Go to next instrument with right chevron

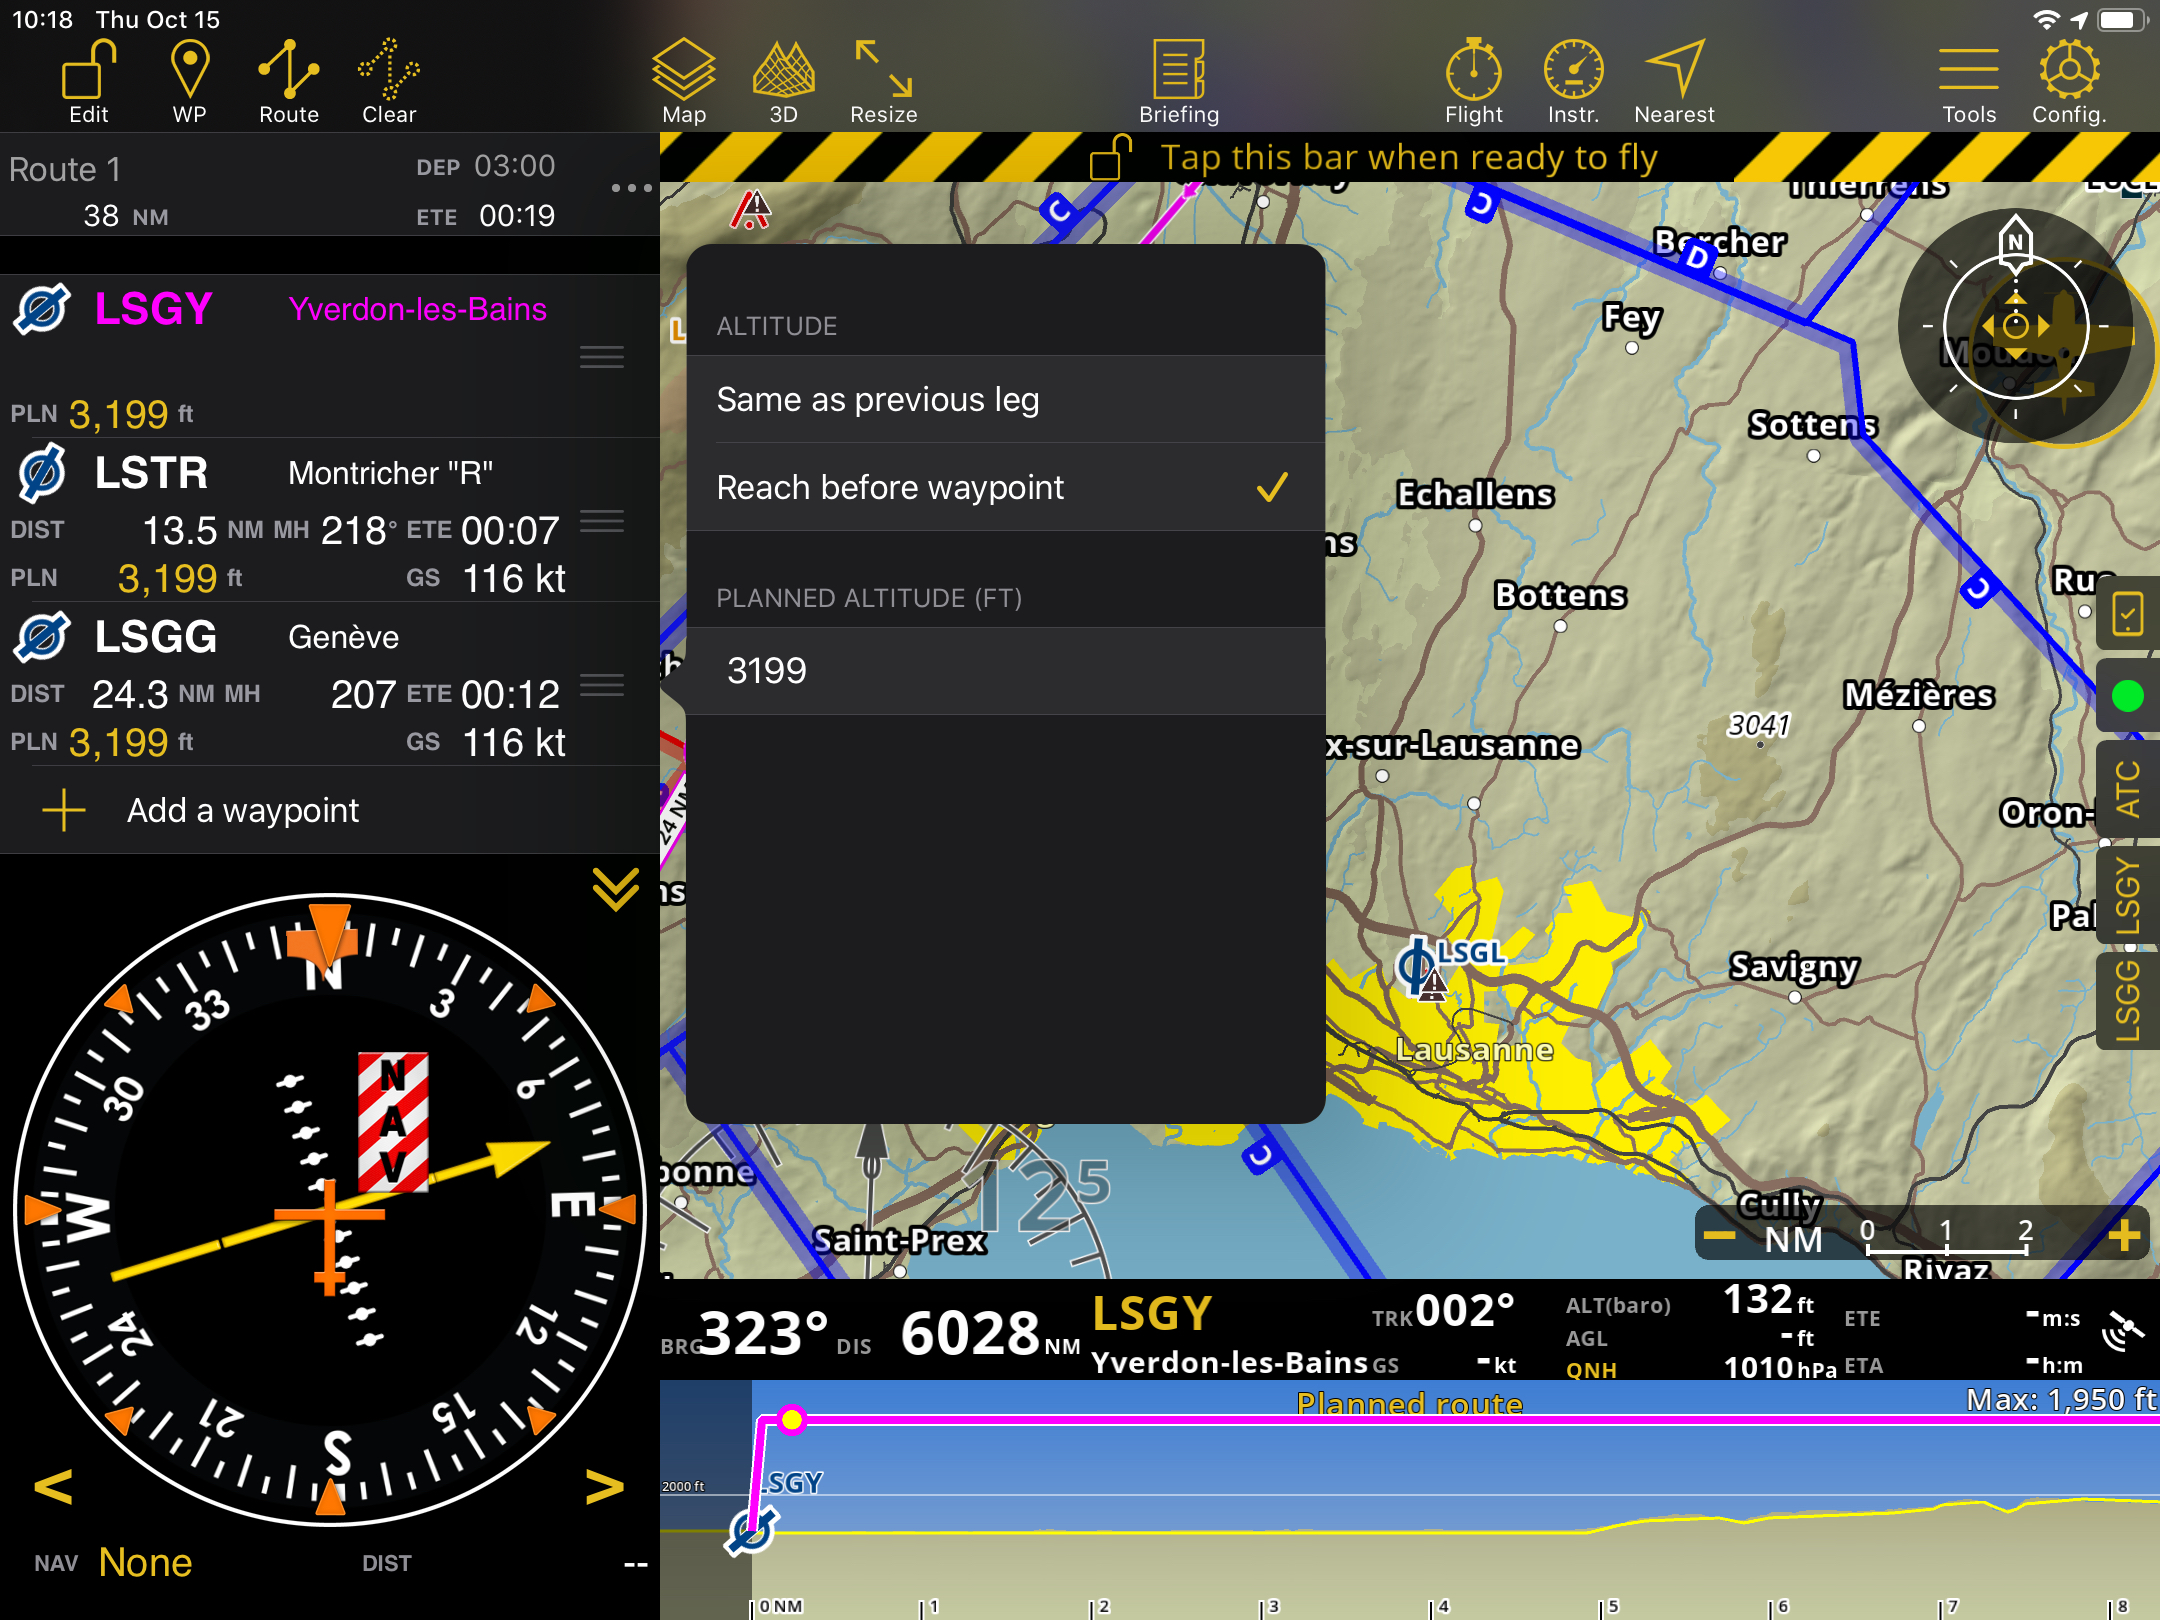604,1487
